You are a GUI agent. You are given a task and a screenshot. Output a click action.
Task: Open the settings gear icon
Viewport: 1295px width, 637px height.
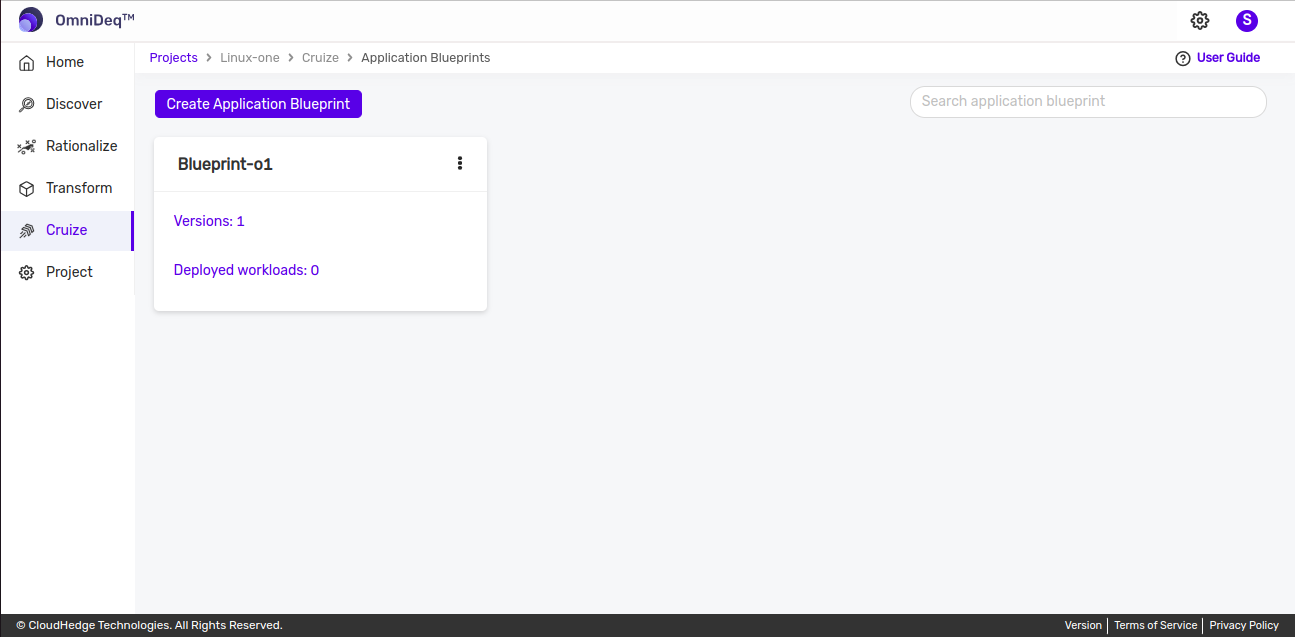1200,20
